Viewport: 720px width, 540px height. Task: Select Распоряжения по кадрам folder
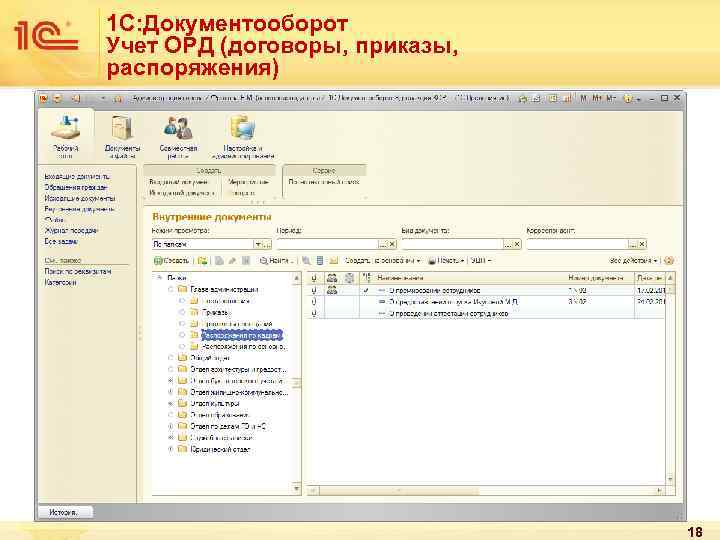(241, 335)
